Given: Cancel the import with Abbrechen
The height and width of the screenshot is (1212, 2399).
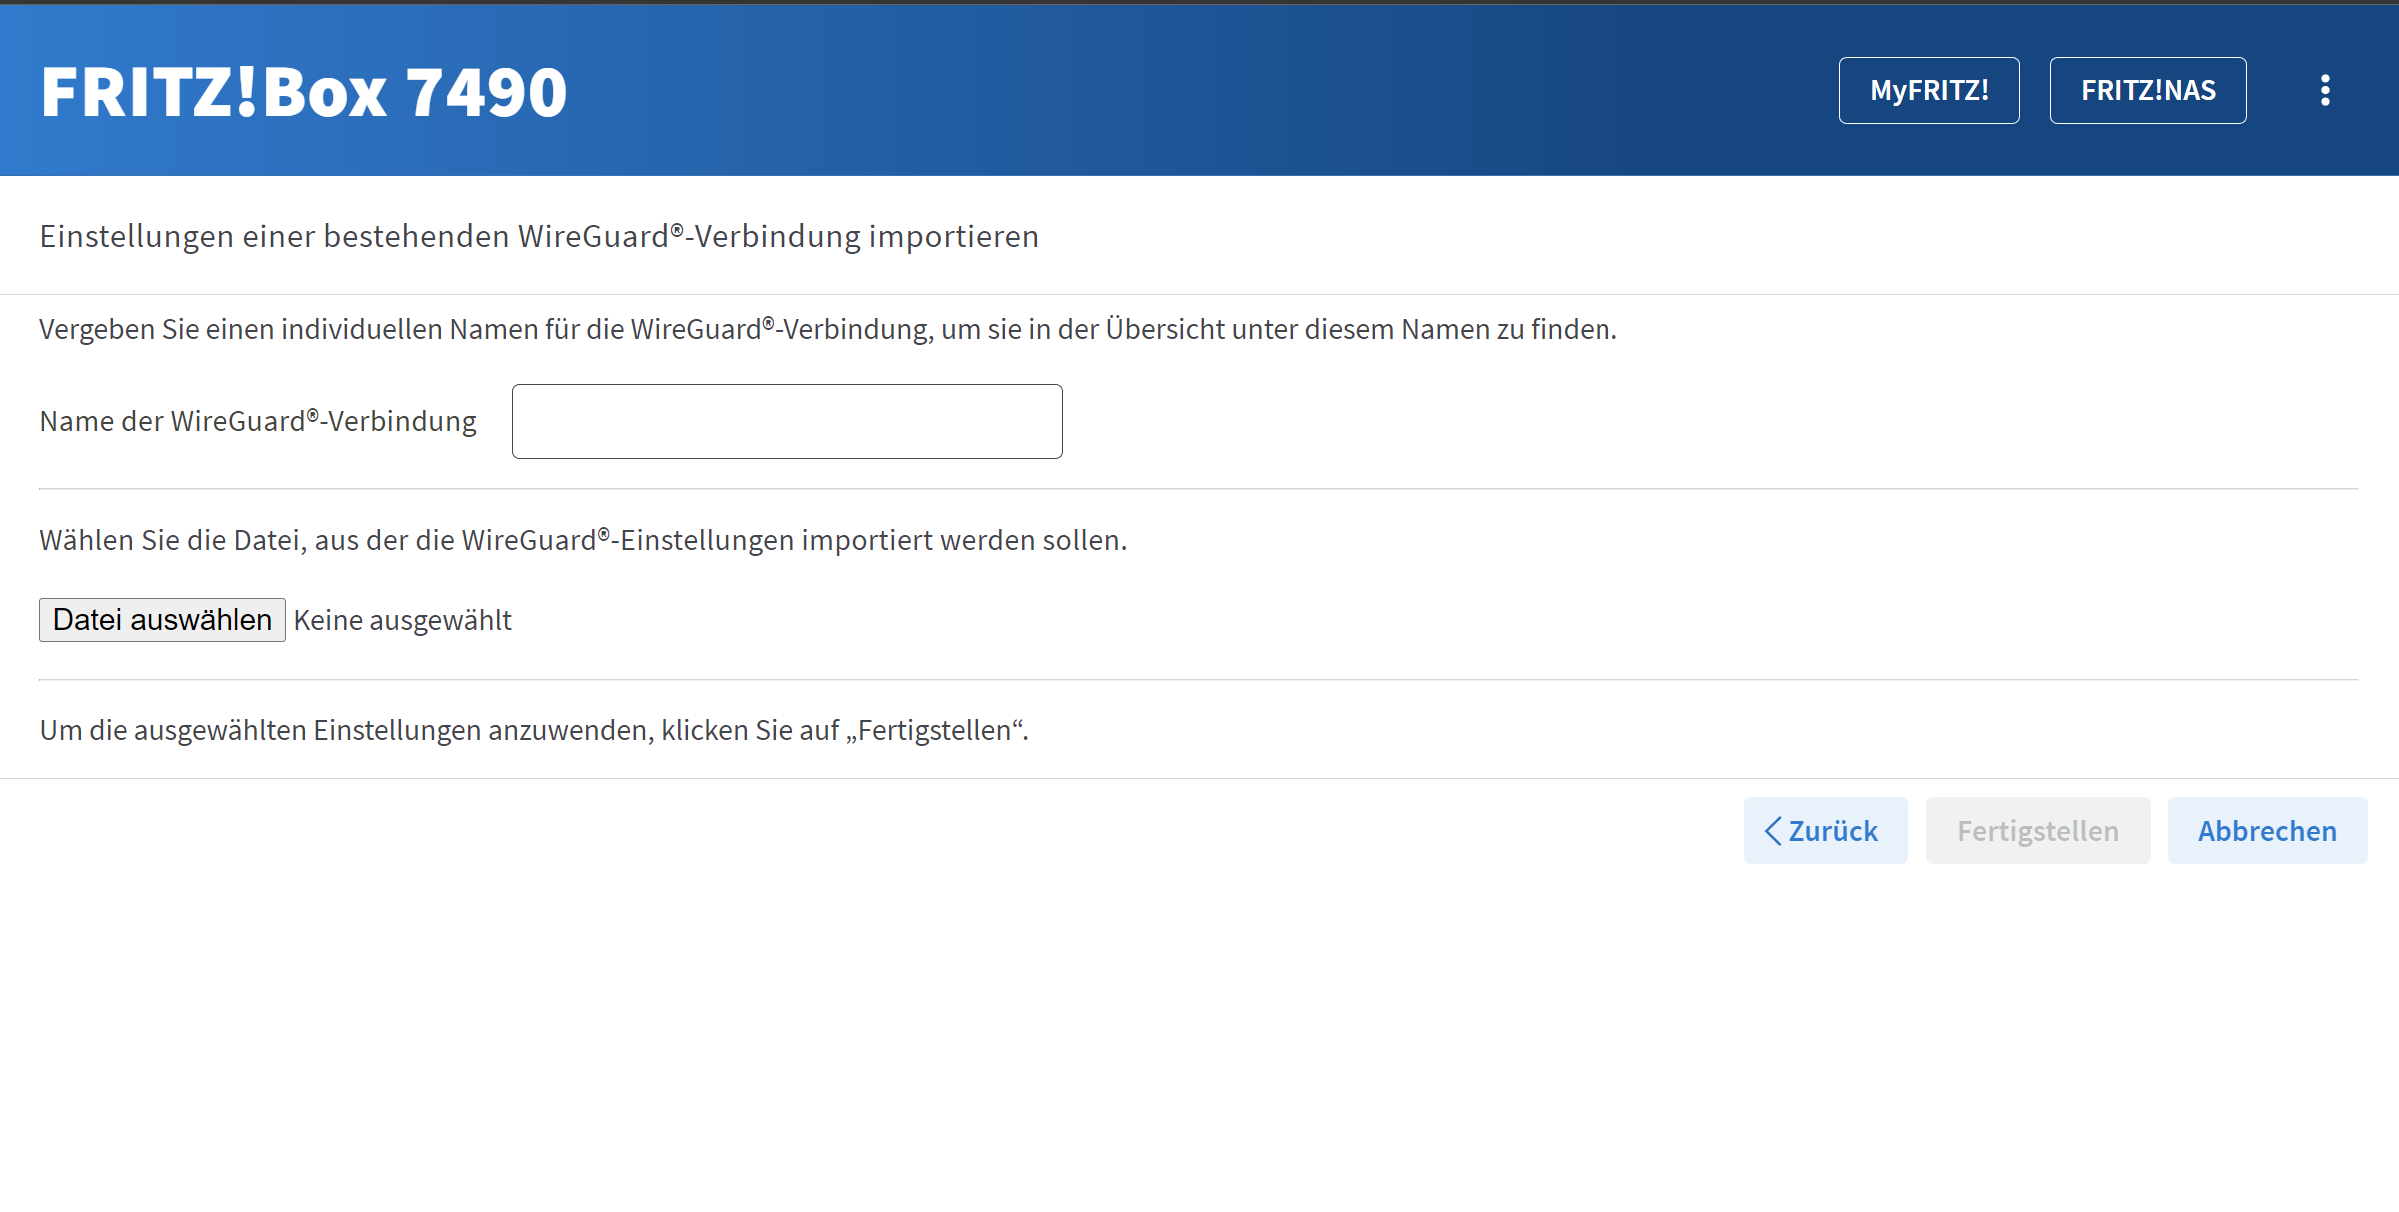Looking at the screenshot, I should tap(2266, 831).
